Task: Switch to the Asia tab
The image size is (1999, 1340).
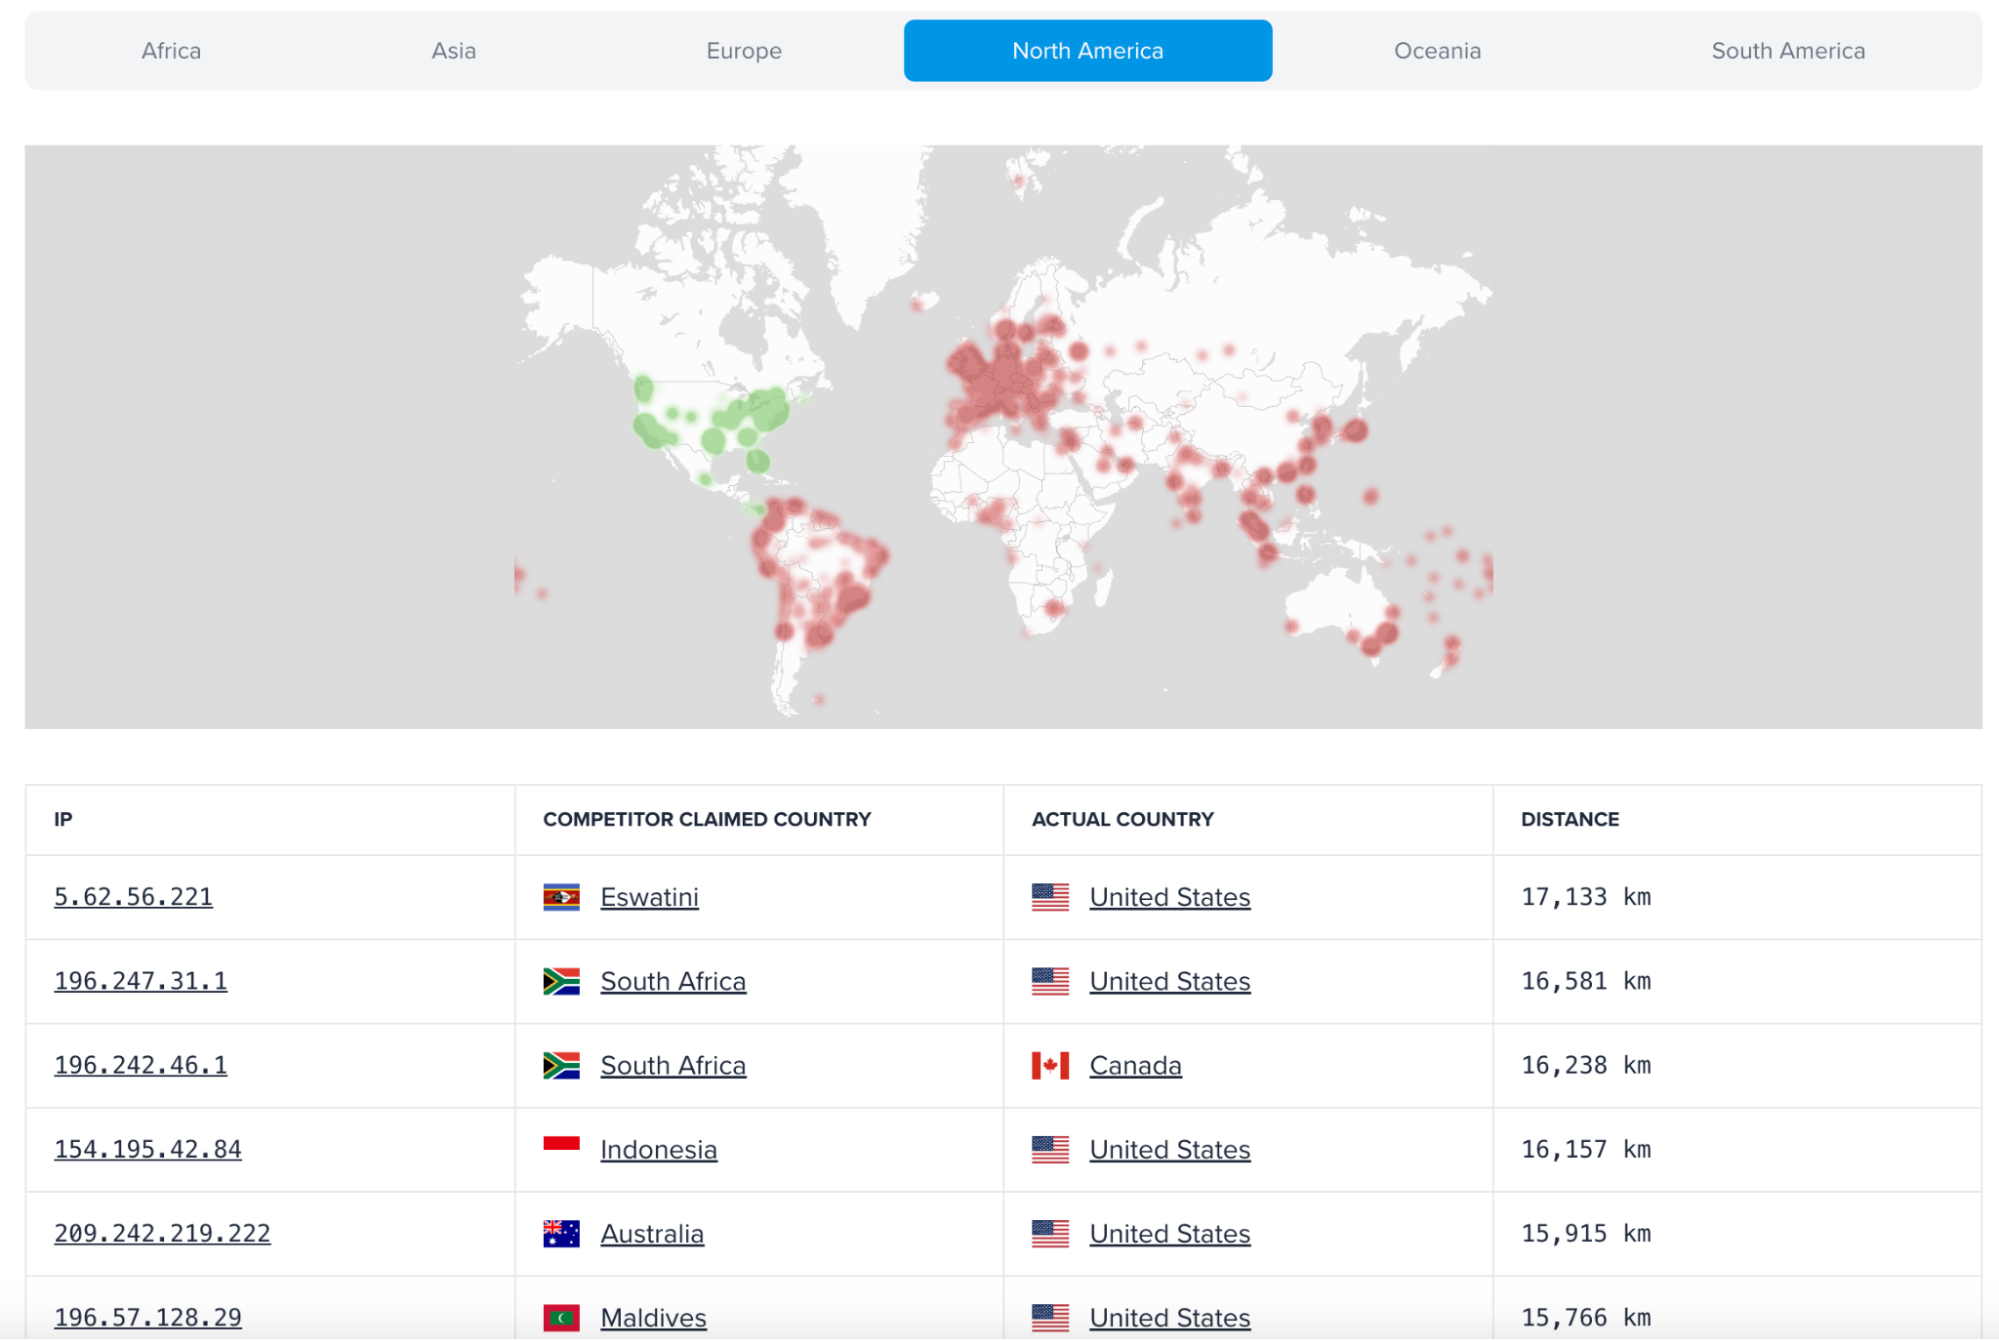Action: tap(453, 51)
